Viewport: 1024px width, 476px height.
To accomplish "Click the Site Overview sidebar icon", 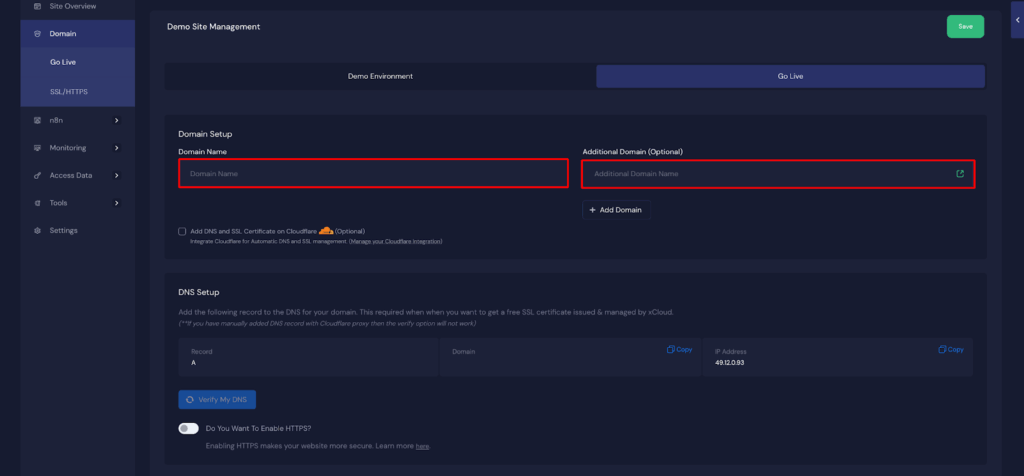I will (37, 6).
